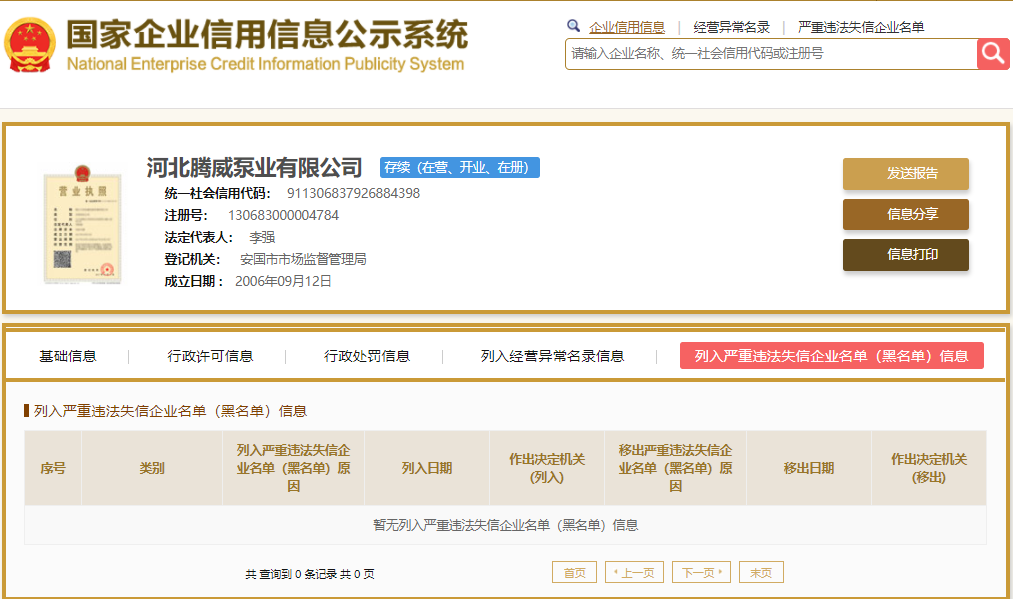Screen dimensions: 1013x599
Task: Click the 移出日期 column header
Action: (809, 468)
